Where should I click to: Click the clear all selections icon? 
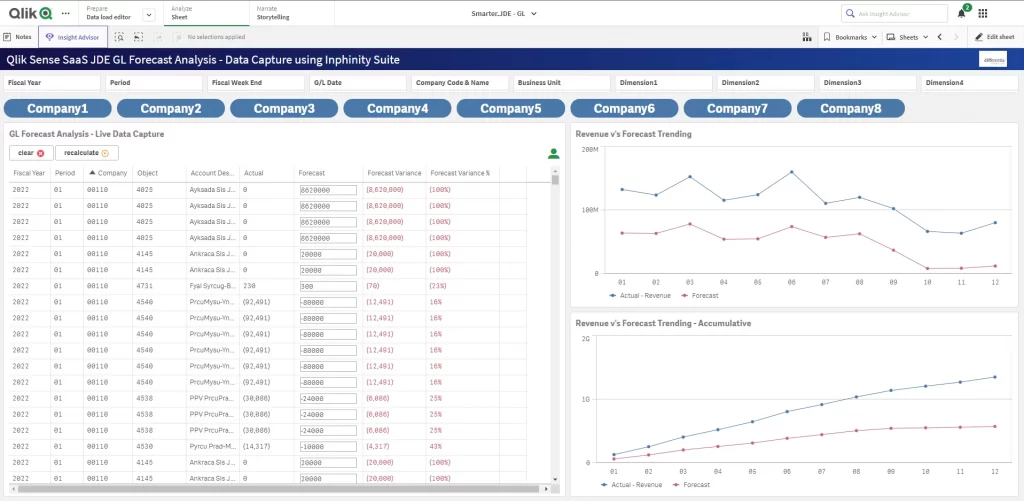pos(177,37)
